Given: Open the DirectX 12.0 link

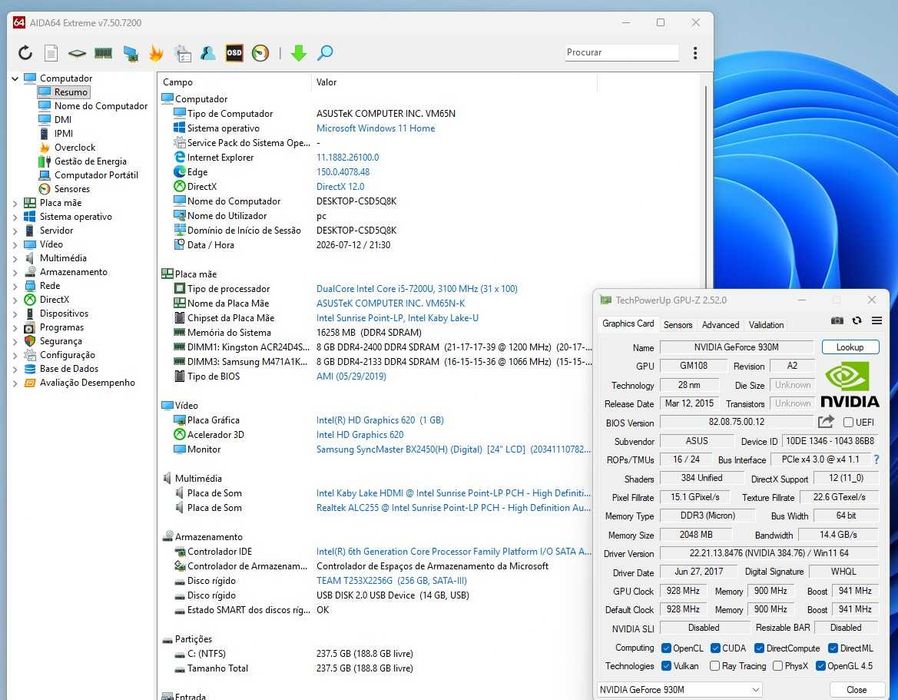Looking at the screenshot, I should 340,187.
